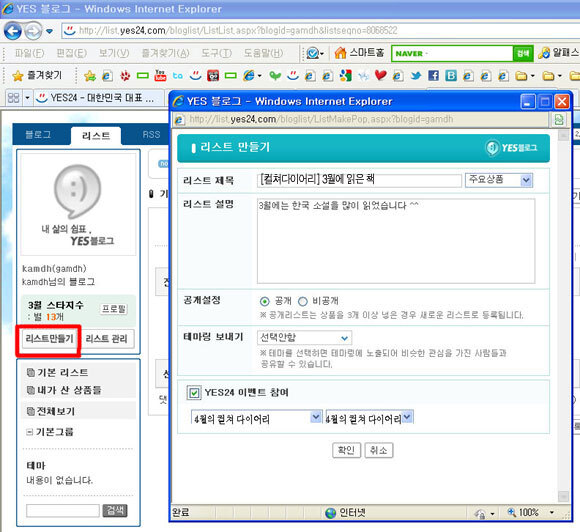Go back with the browser Back arrow
This screenshot has height=532, width=580.
pos(13,31)
